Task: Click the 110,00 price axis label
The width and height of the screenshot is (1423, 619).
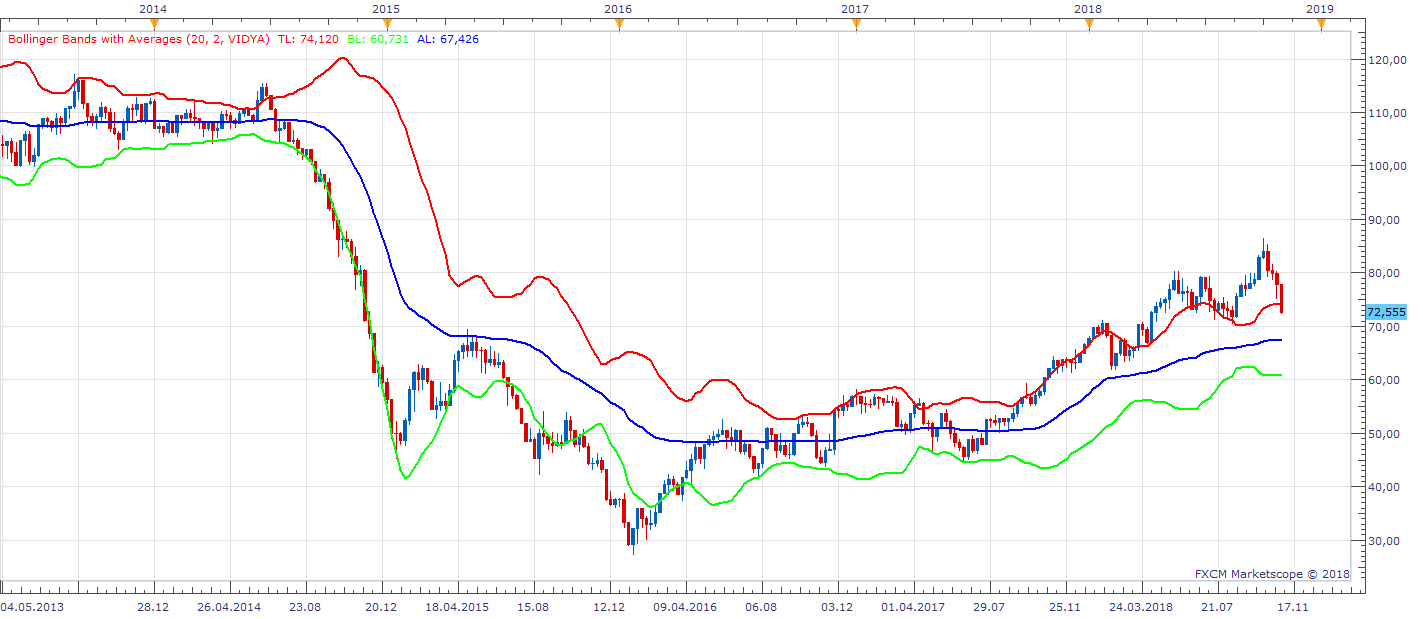Action: click(1386, 113)
